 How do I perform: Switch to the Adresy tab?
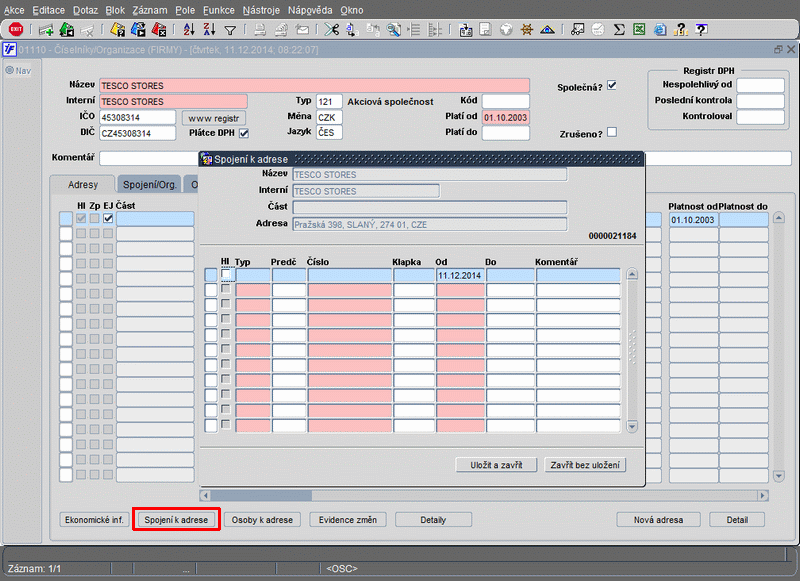point(83,185)
